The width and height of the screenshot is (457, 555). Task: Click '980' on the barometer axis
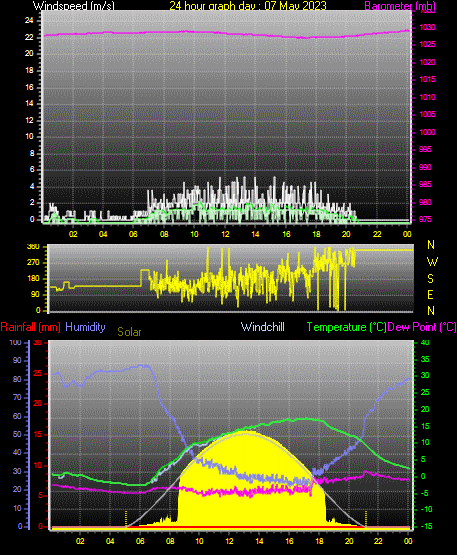coord(425,202)
